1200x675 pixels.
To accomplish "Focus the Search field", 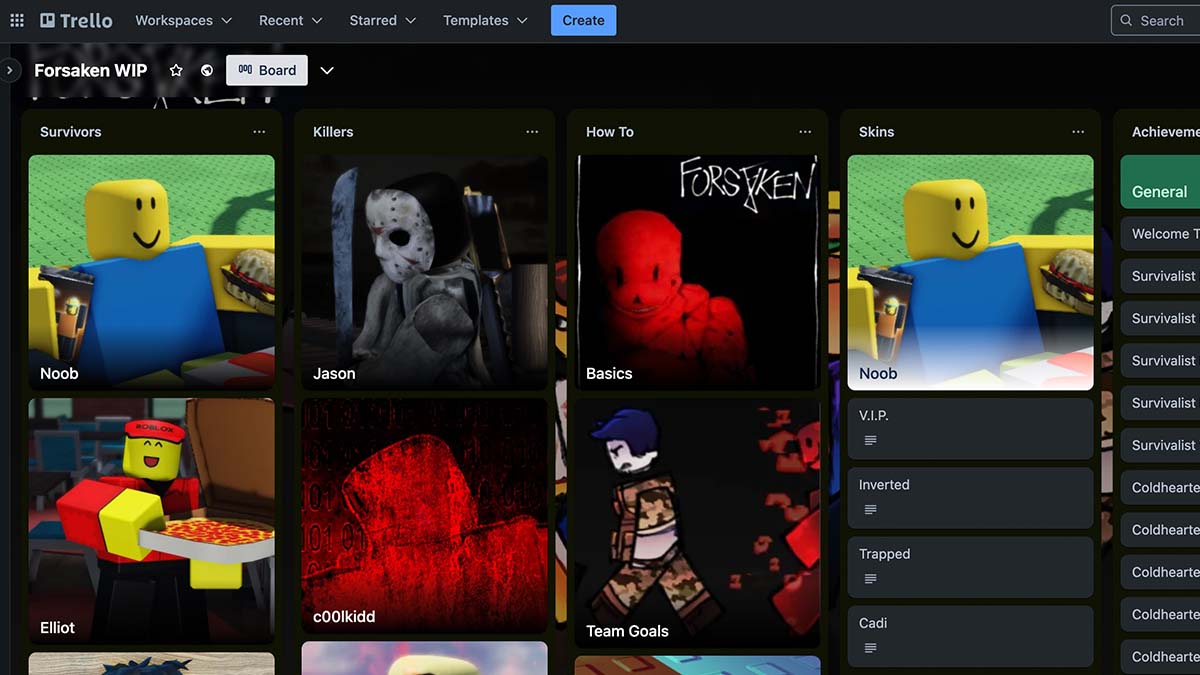I will pyautogui.click(x=1156, y=20).
